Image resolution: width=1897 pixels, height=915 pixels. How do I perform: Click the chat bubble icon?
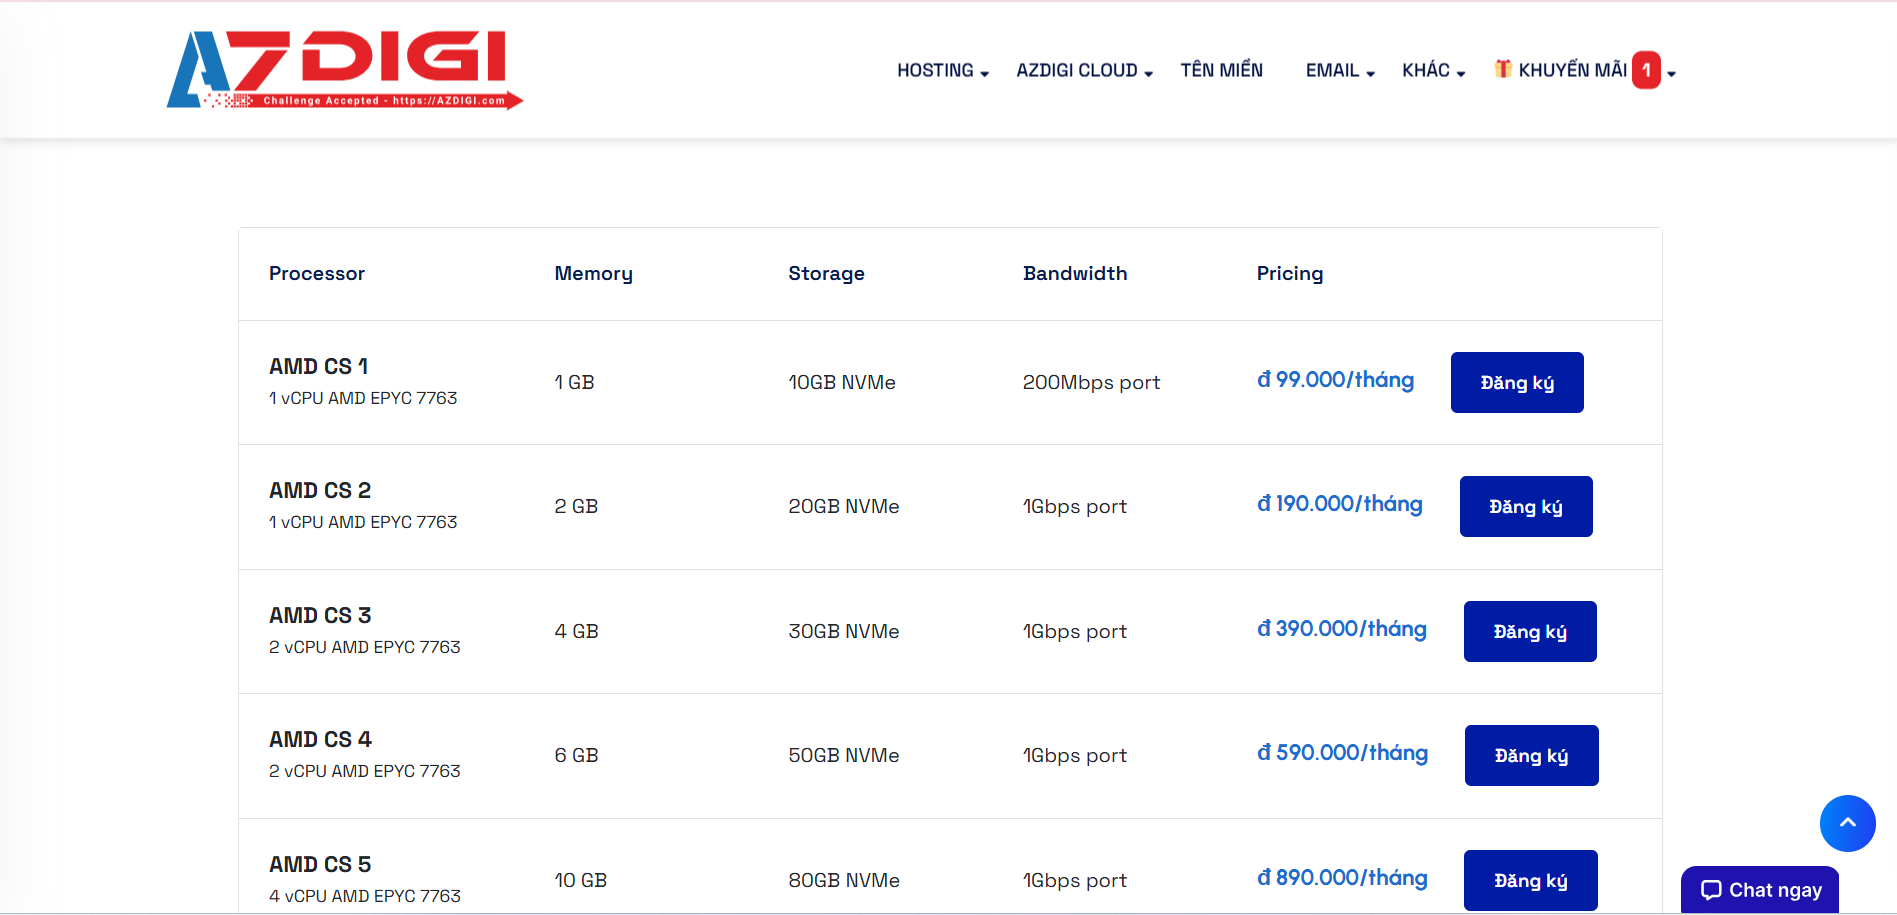(1711, 890)
